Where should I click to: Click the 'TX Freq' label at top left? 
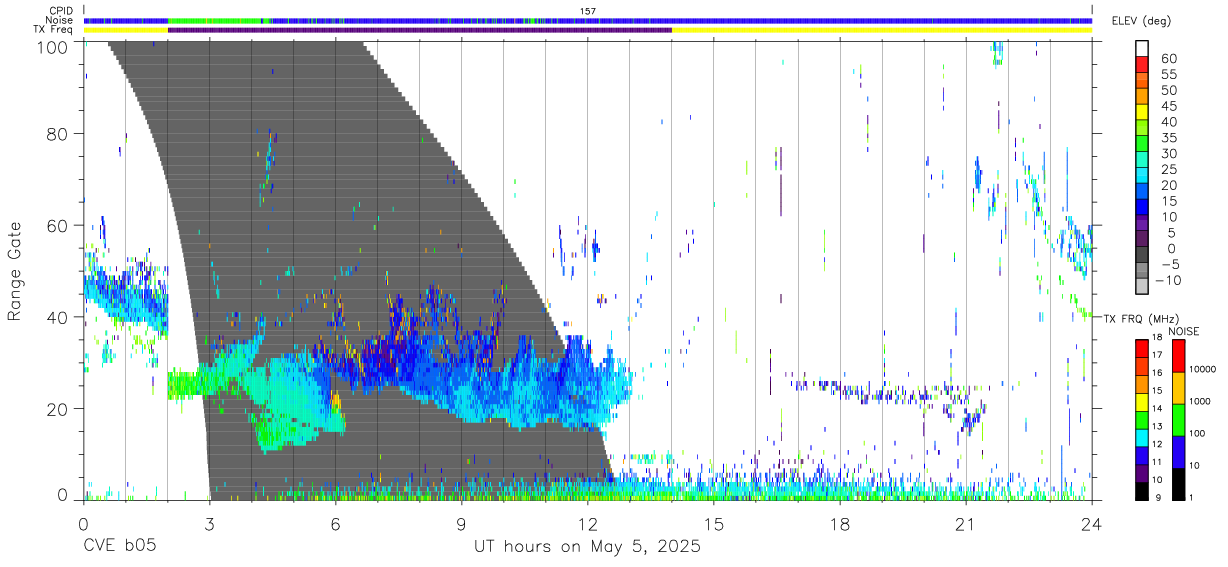[x=54, y=30]
